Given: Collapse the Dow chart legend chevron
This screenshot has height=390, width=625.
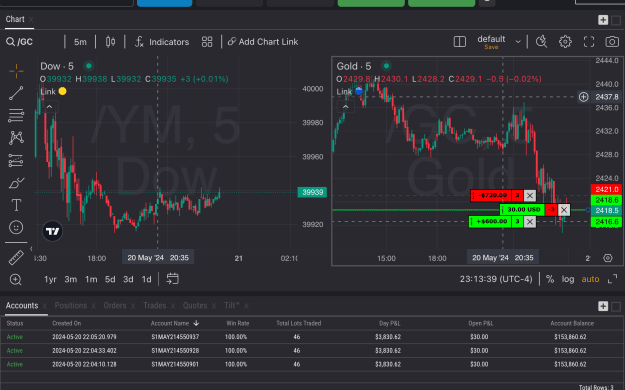Looking at the screenshot, I should 49,107.
